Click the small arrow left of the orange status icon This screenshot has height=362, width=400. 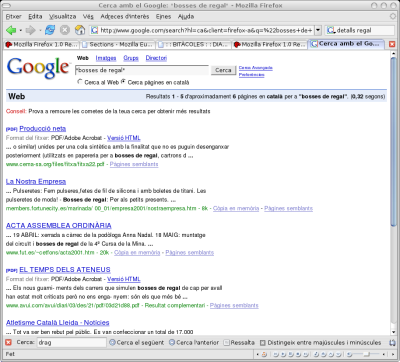[x=257, y=354]
